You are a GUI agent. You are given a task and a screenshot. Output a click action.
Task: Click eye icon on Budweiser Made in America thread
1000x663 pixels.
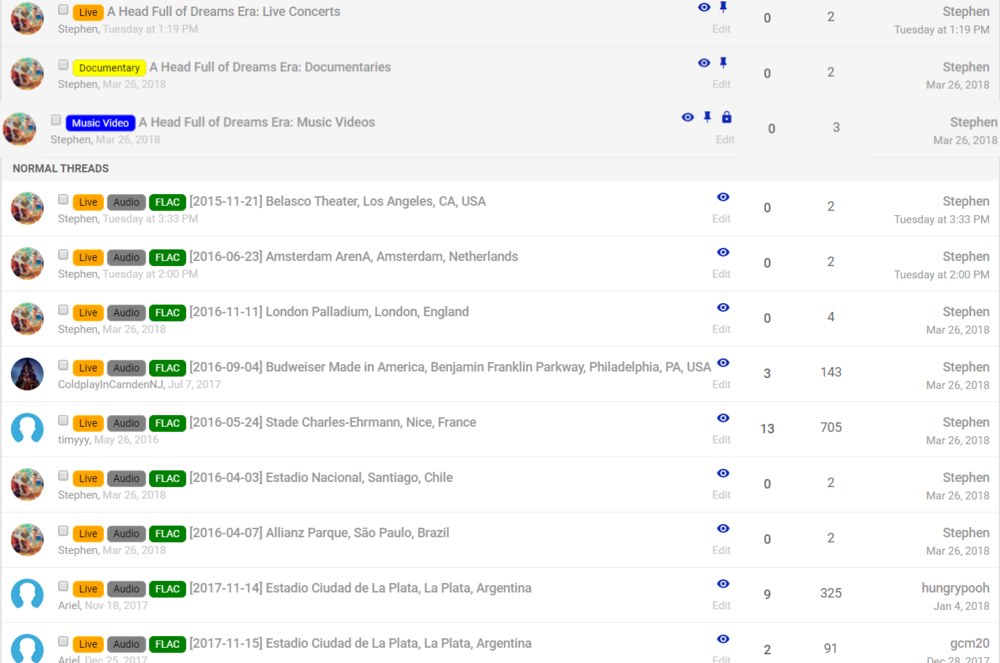[723, 363]
